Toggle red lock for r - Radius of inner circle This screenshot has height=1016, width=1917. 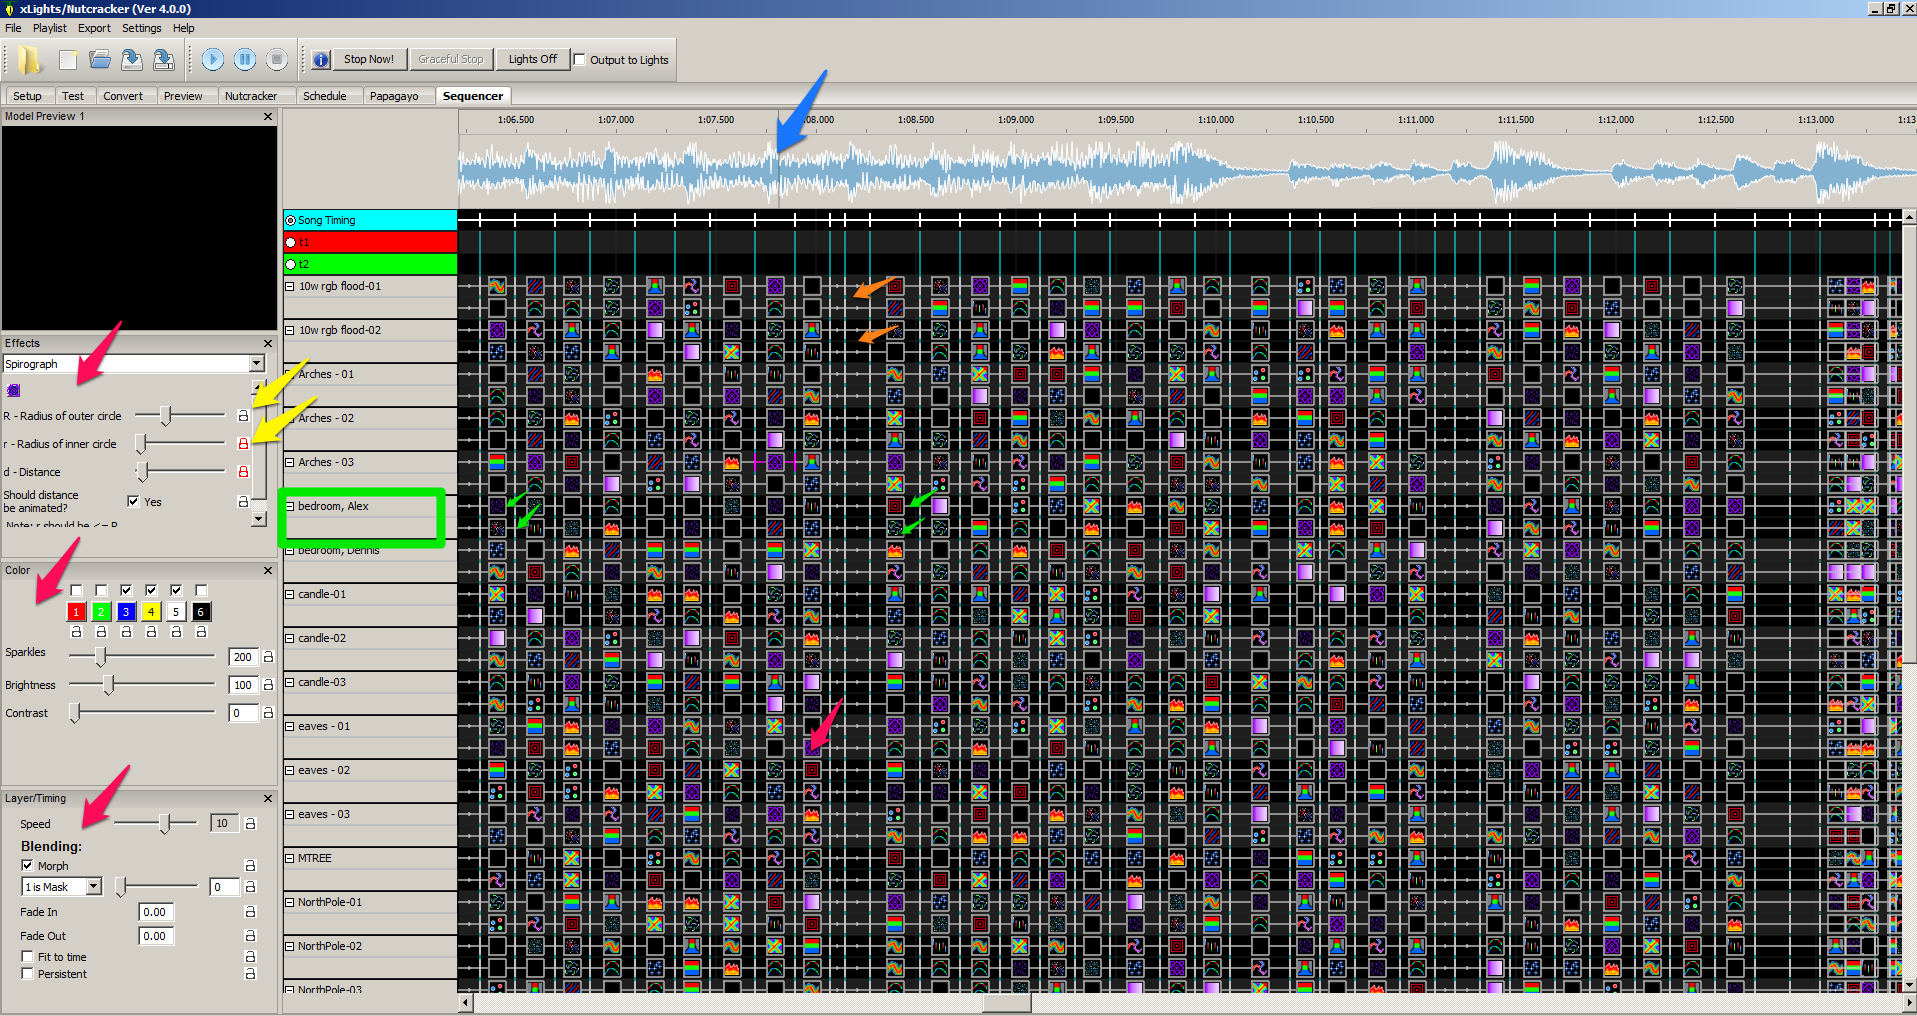[x=243, y=443]
